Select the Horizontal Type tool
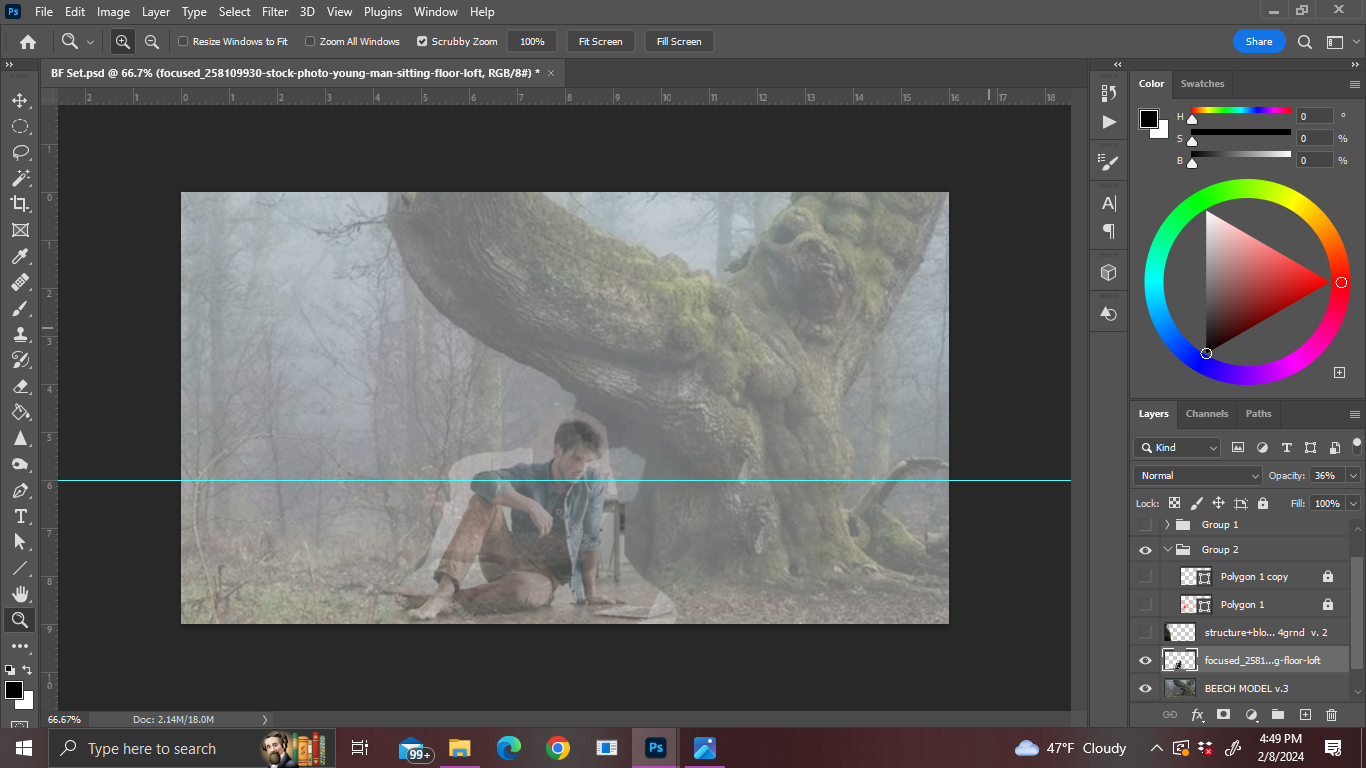The height and width of the screenshot is (768, 1366). pos(20,516)
